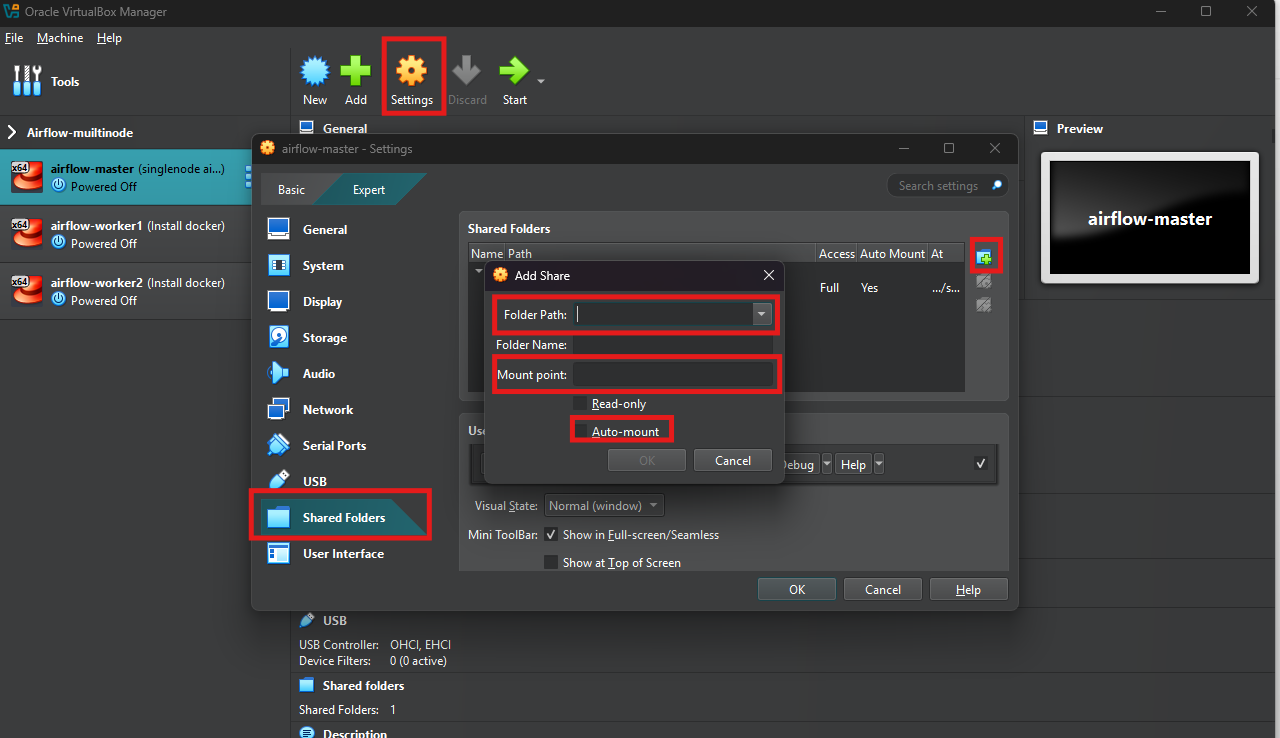Viewport: 1280px width, 738px height.
Task: Open the Start button dropdown arrow
Action: pyautogui.click(x=541, y=81)
